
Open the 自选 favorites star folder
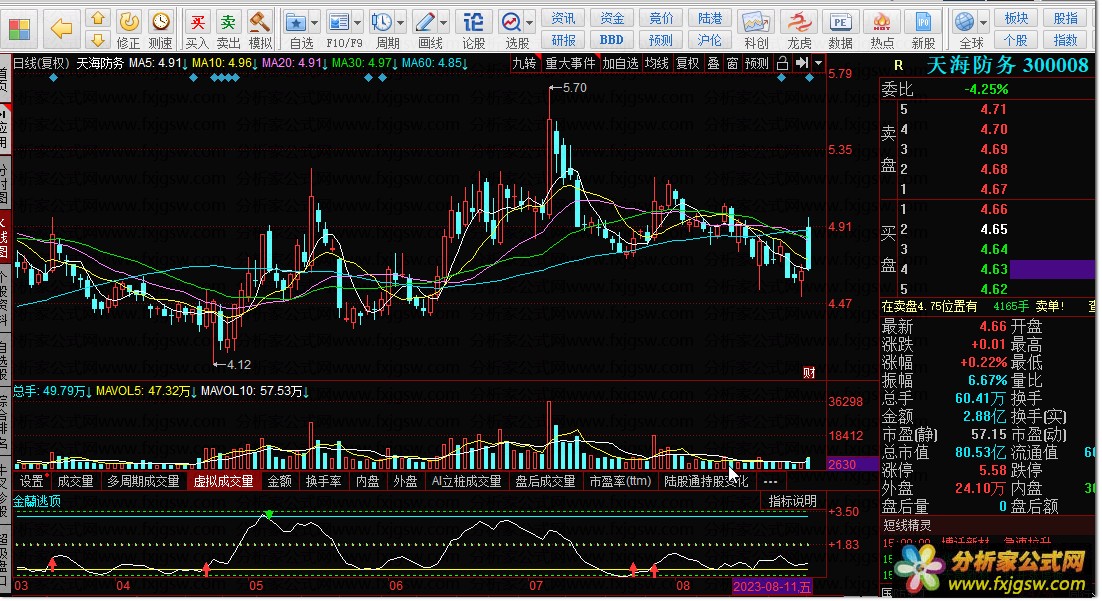click(296, 22)
